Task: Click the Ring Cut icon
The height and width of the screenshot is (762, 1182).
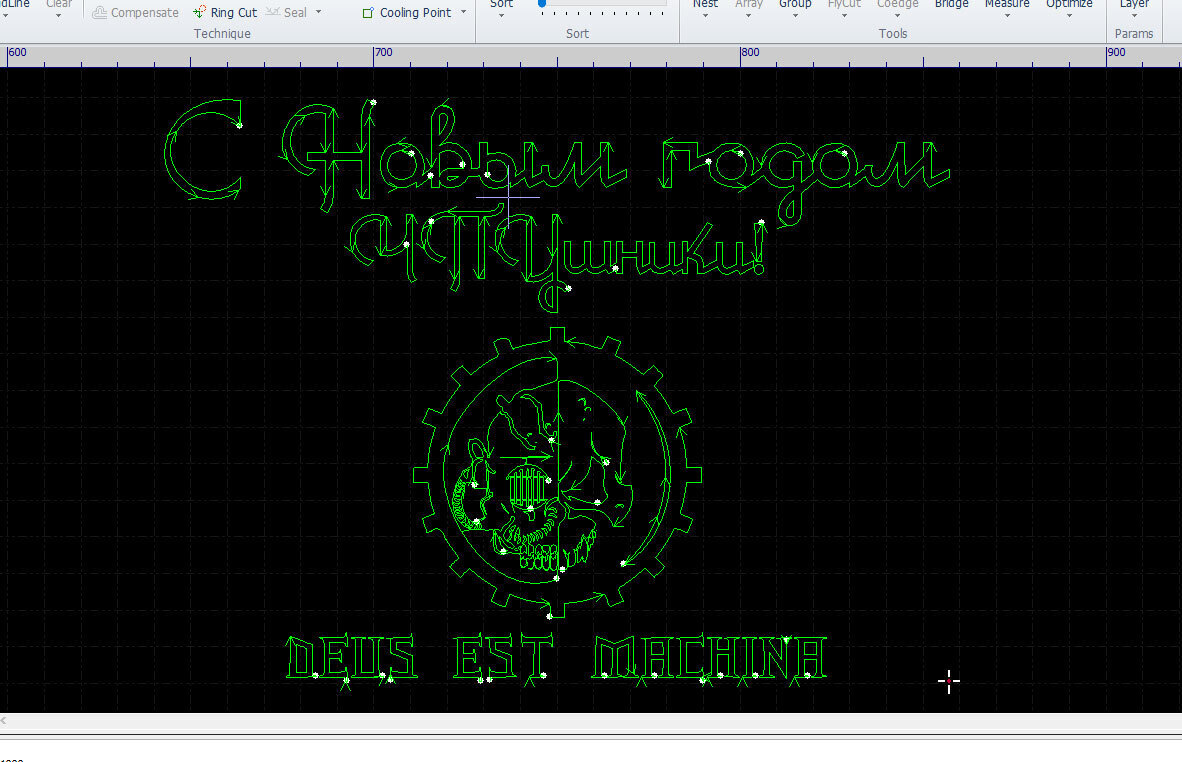Action: pos(200,12)
